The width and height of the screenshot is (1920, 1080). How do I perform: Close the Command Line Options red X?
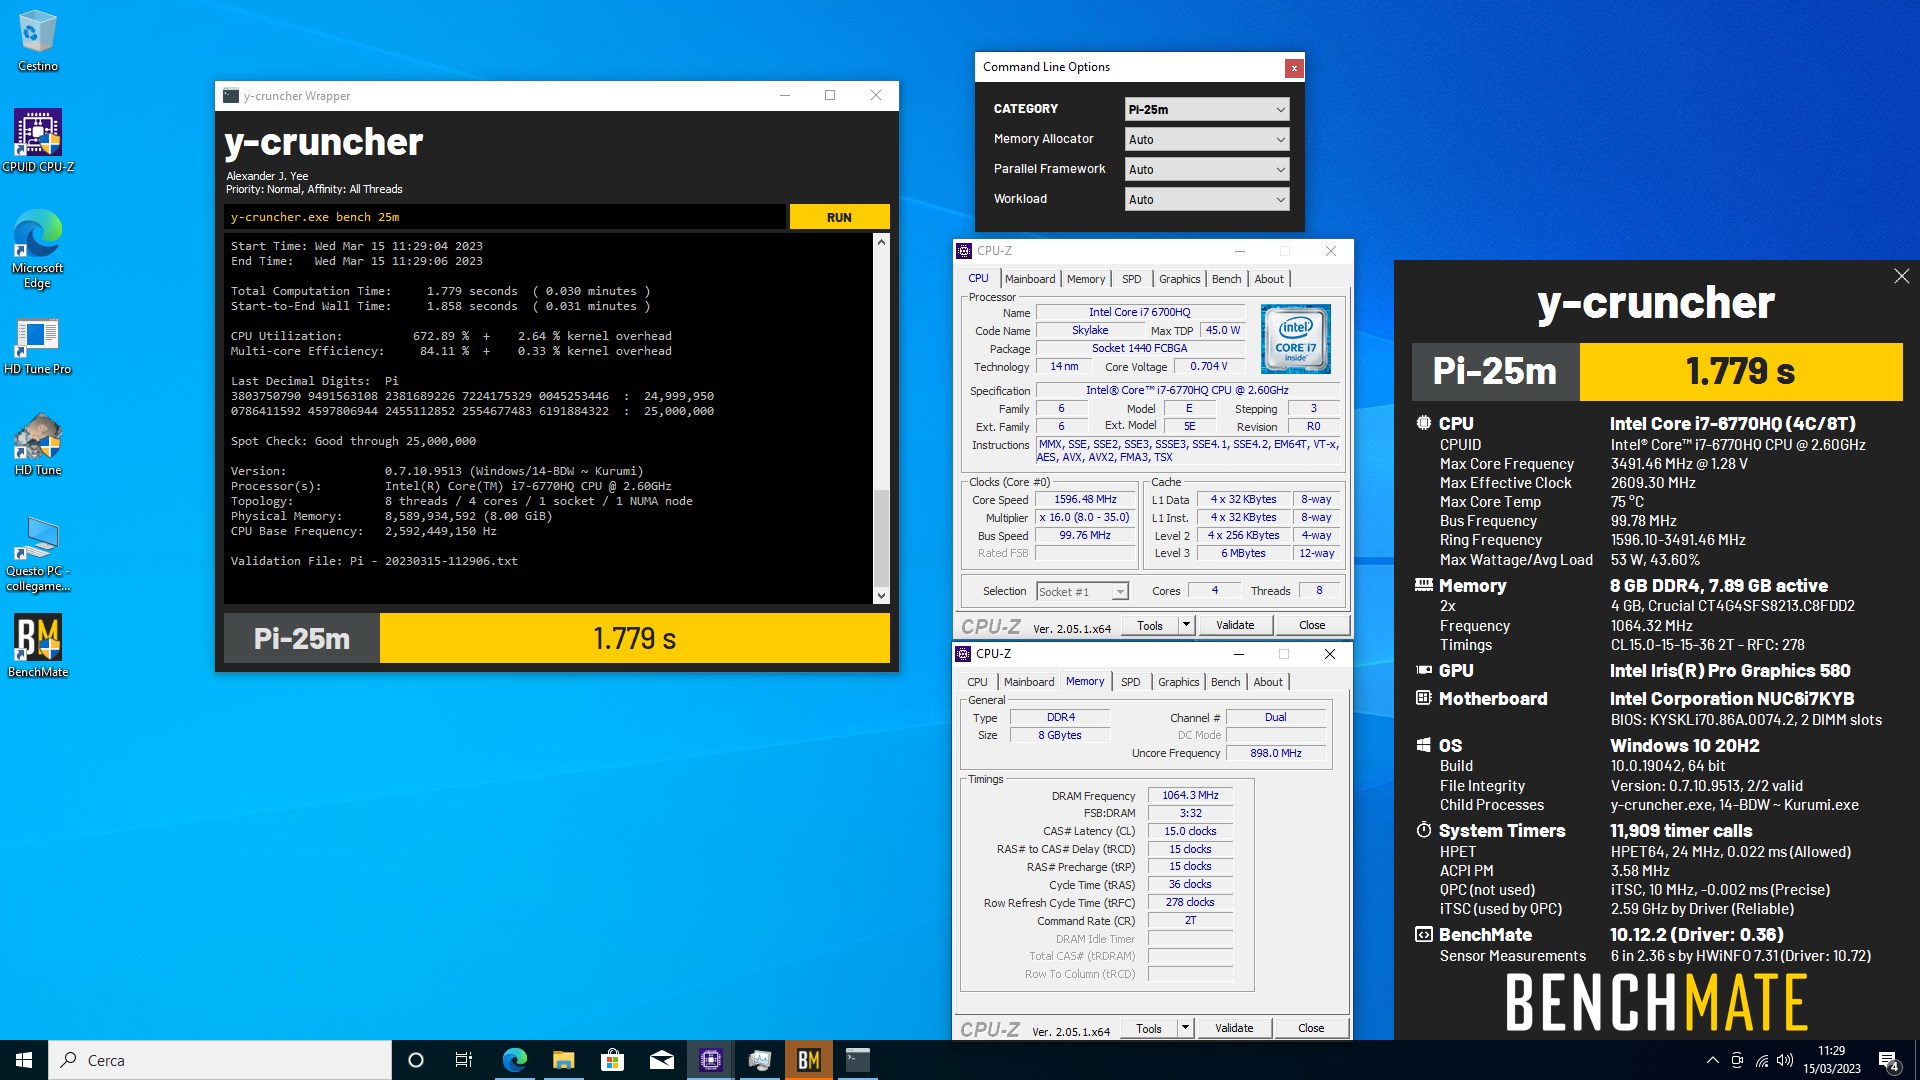[x=1294, y=68]
